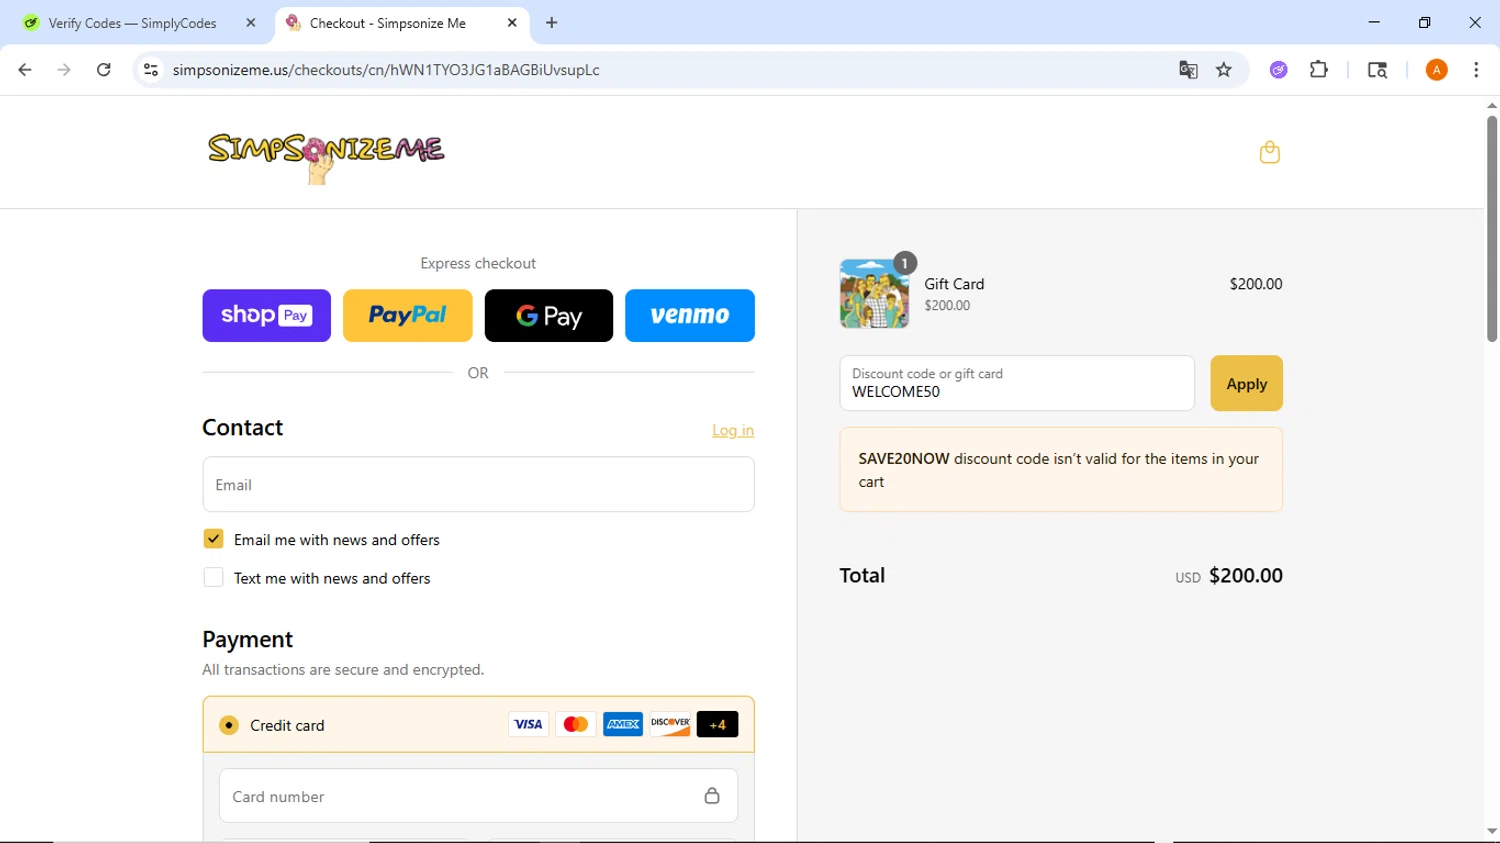Pay with Venmo

pyautogui.click(x=690, y=315)
